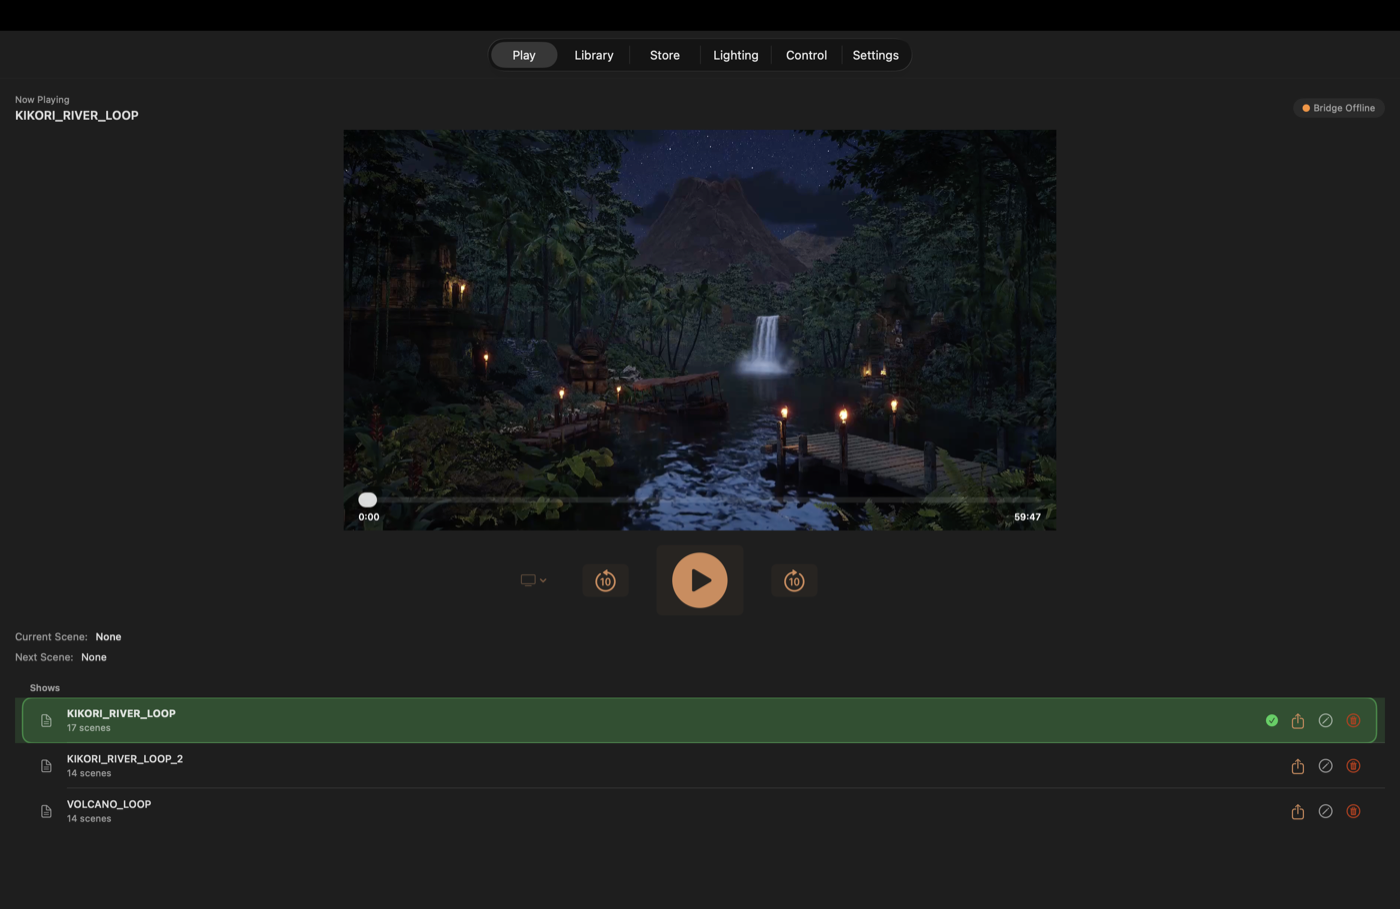The image size is (1400, 909).
Task: Click the document icon of KIKORI_RIVER_LOOP_2
Action: tap(46, 766)
